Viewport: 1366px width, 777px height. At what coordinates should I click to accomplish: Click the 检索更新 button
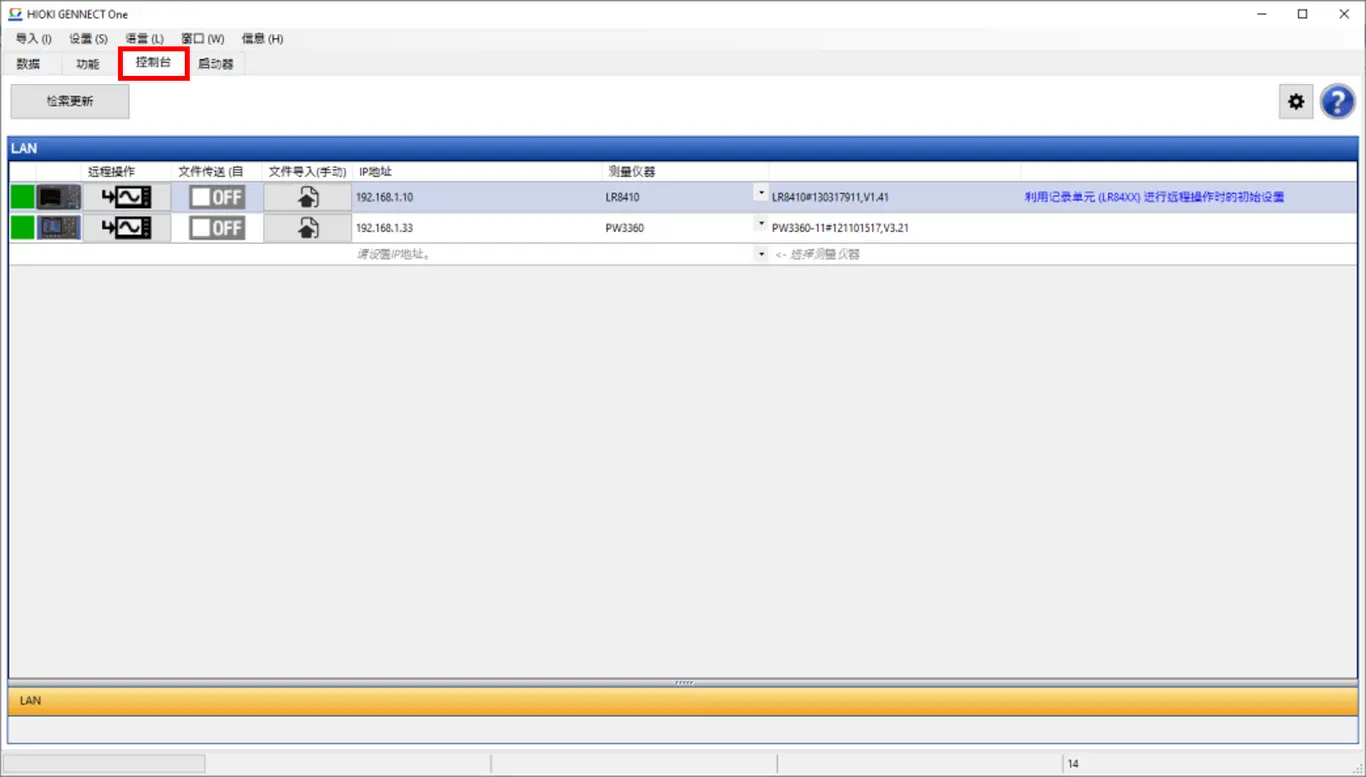pos(70,101)
